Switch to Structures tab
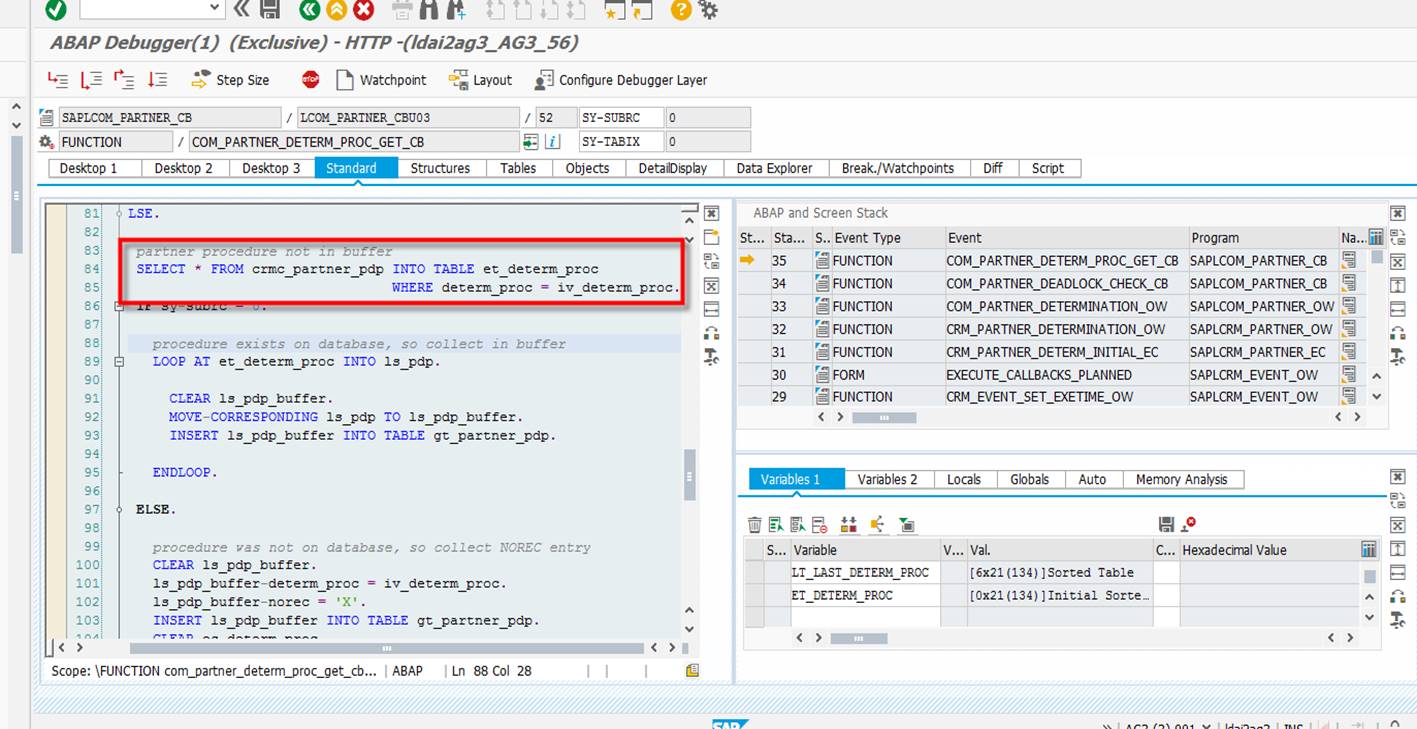This screenshot has width=1417, height=729. pyautogui.click(x=440, y=168)
